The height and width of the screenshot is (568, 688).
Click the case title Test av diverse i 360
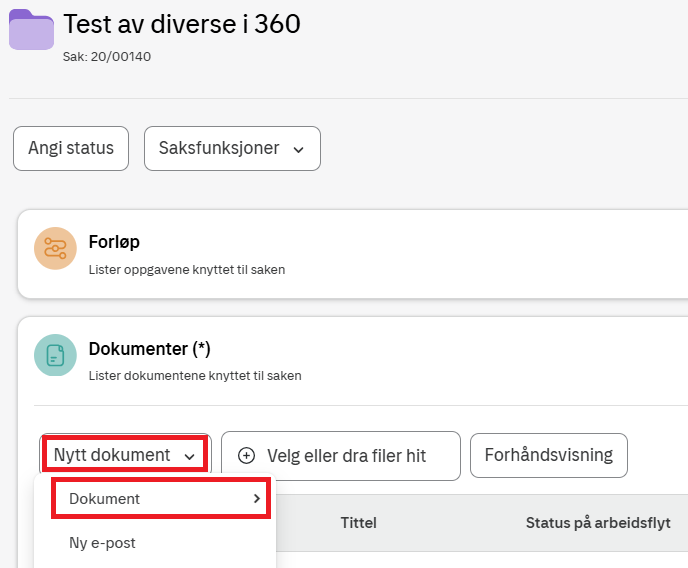pos(181,24)
